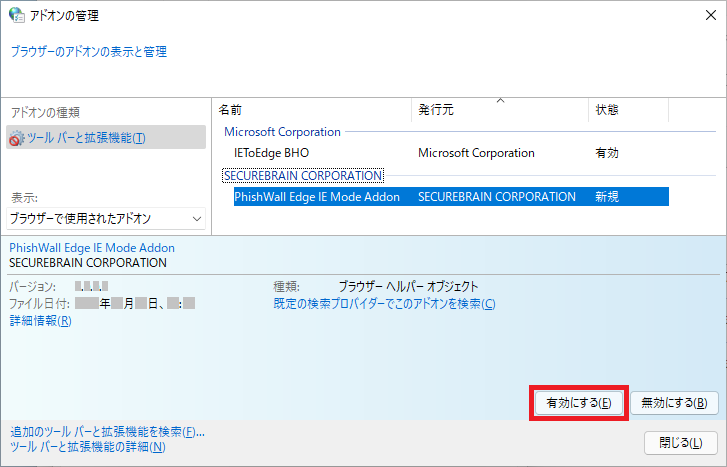Click the 有効にする(E) button

(x=579, y=403)
